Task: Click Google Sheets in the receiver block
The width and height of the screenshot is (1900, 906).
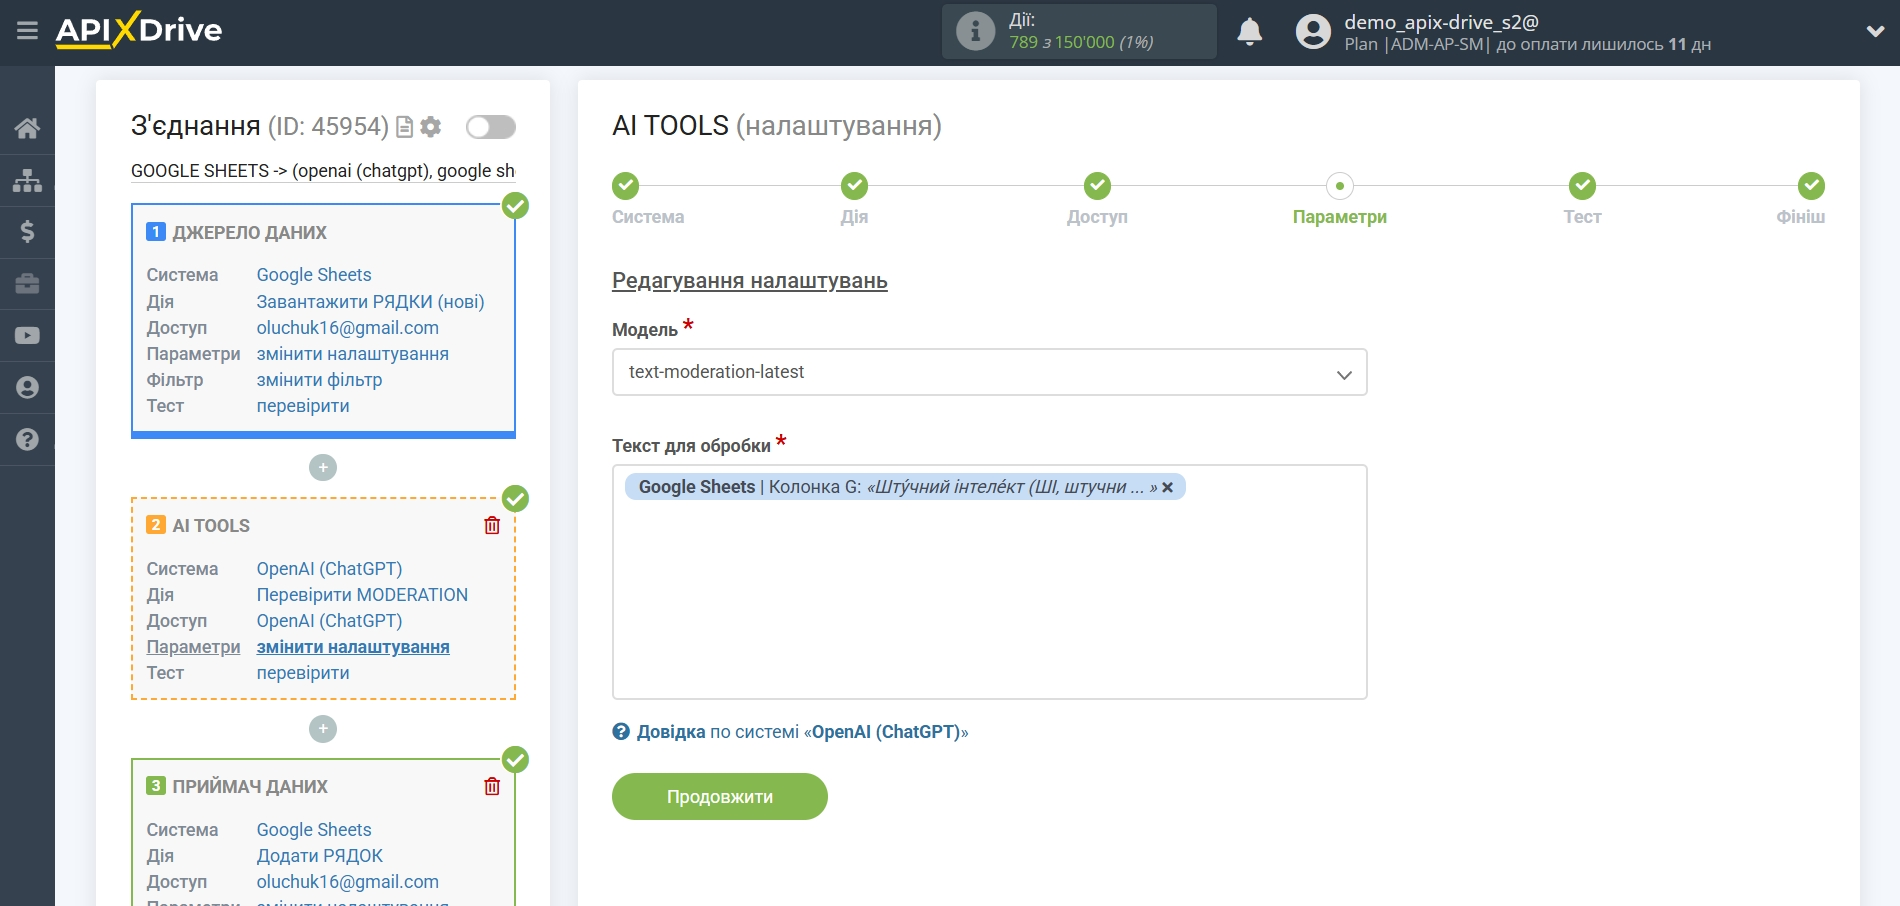Action: click(314, 830)
